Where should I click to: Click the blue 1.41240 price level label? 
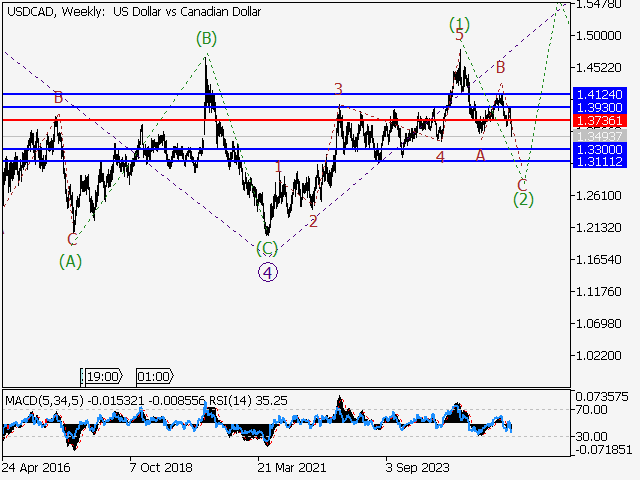pos(599,93)
